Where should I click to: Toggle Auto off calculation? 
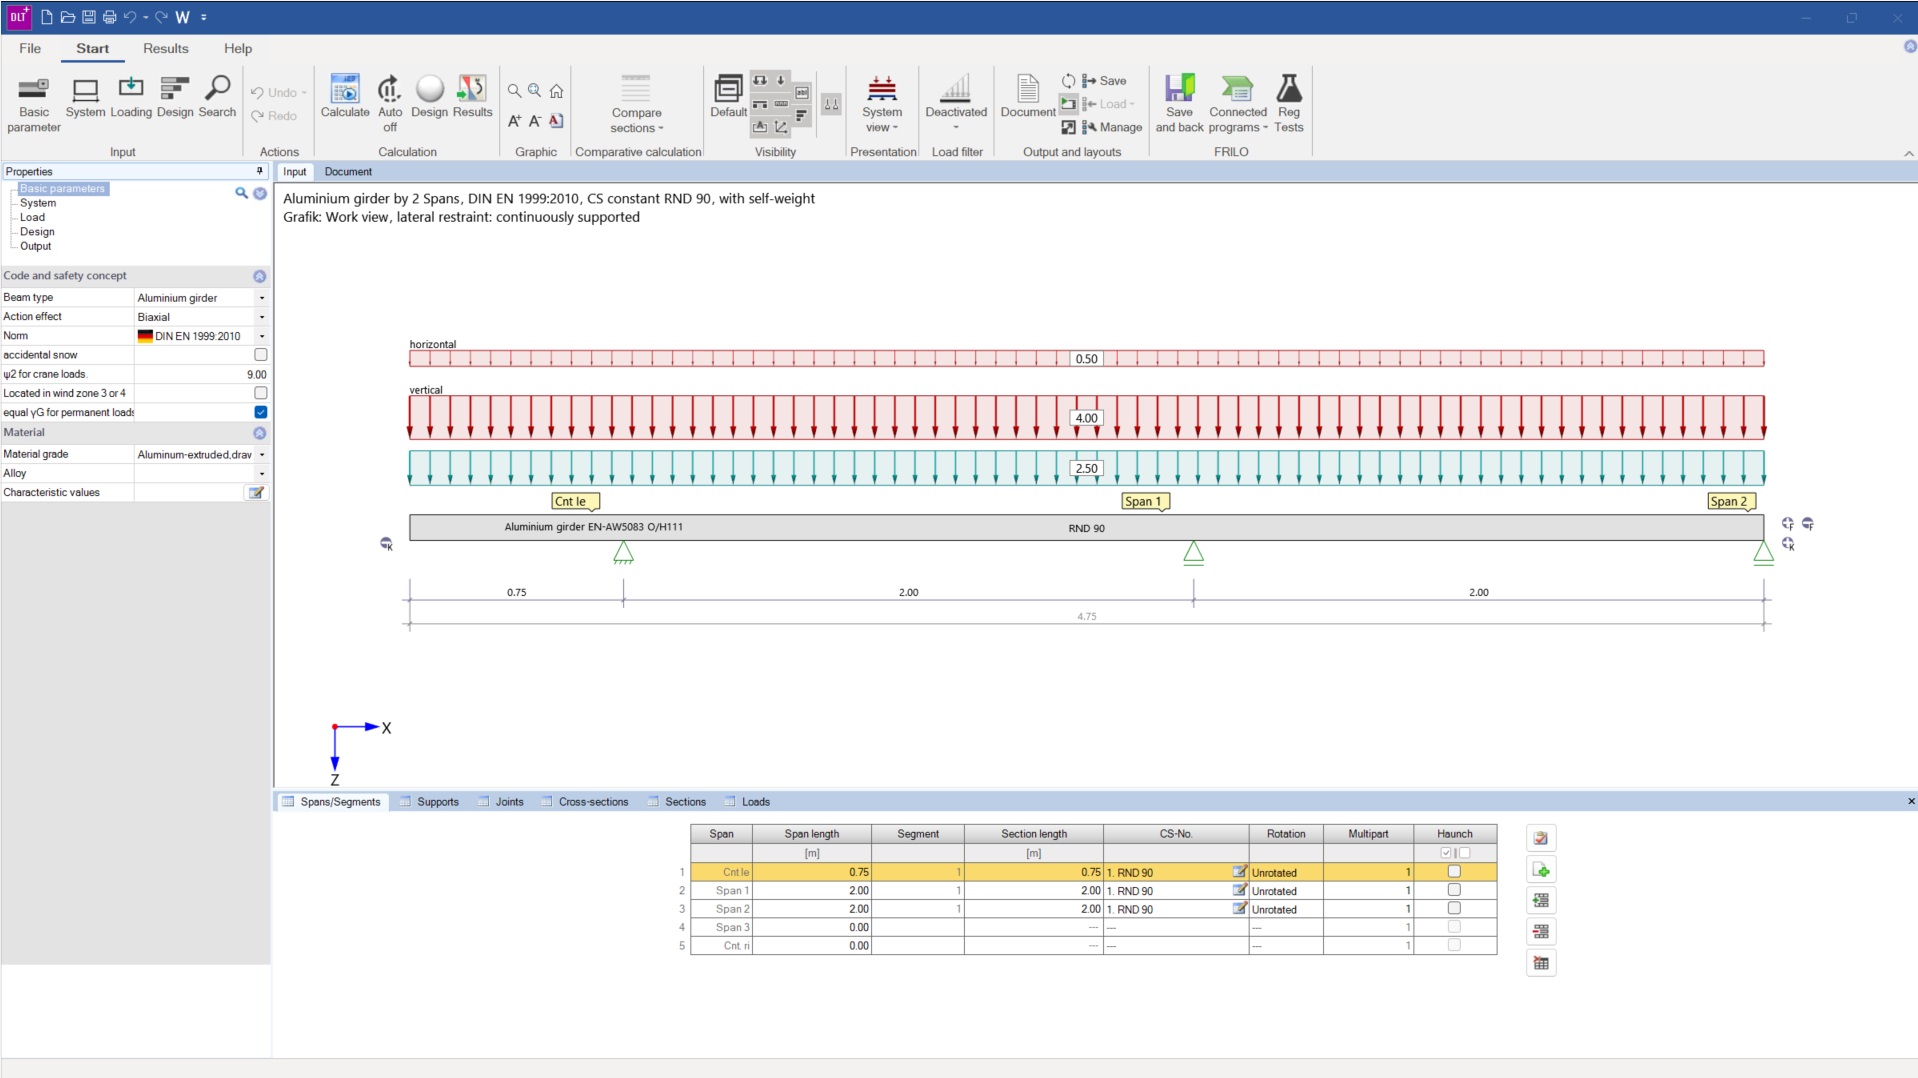[x=390, y=103]
